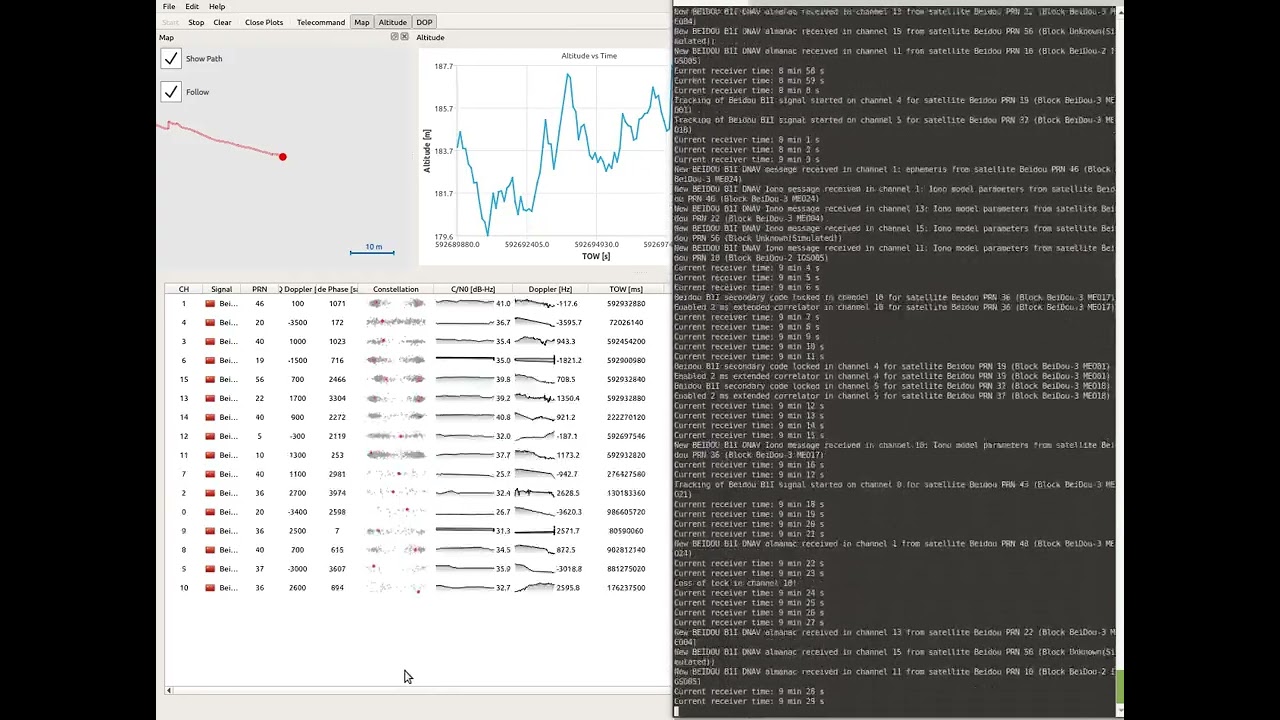This screenshot has height=720, width=1280.
Task: Toggle the DOP toolbar button
Action: click(x=425, y=22)
